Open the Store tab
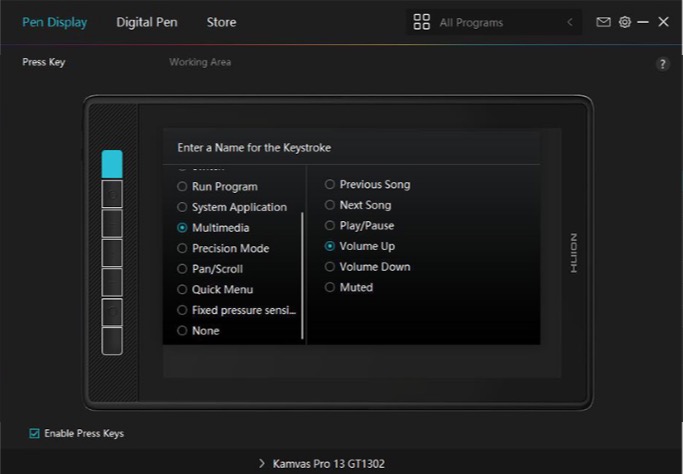 point(221,22)
